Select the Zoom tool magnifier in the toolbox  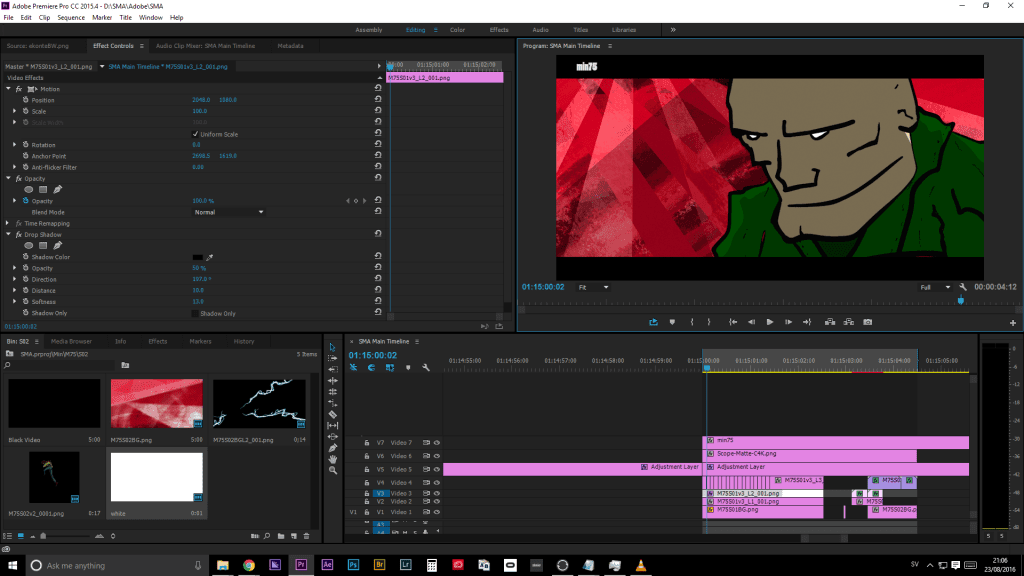[332, 470]
